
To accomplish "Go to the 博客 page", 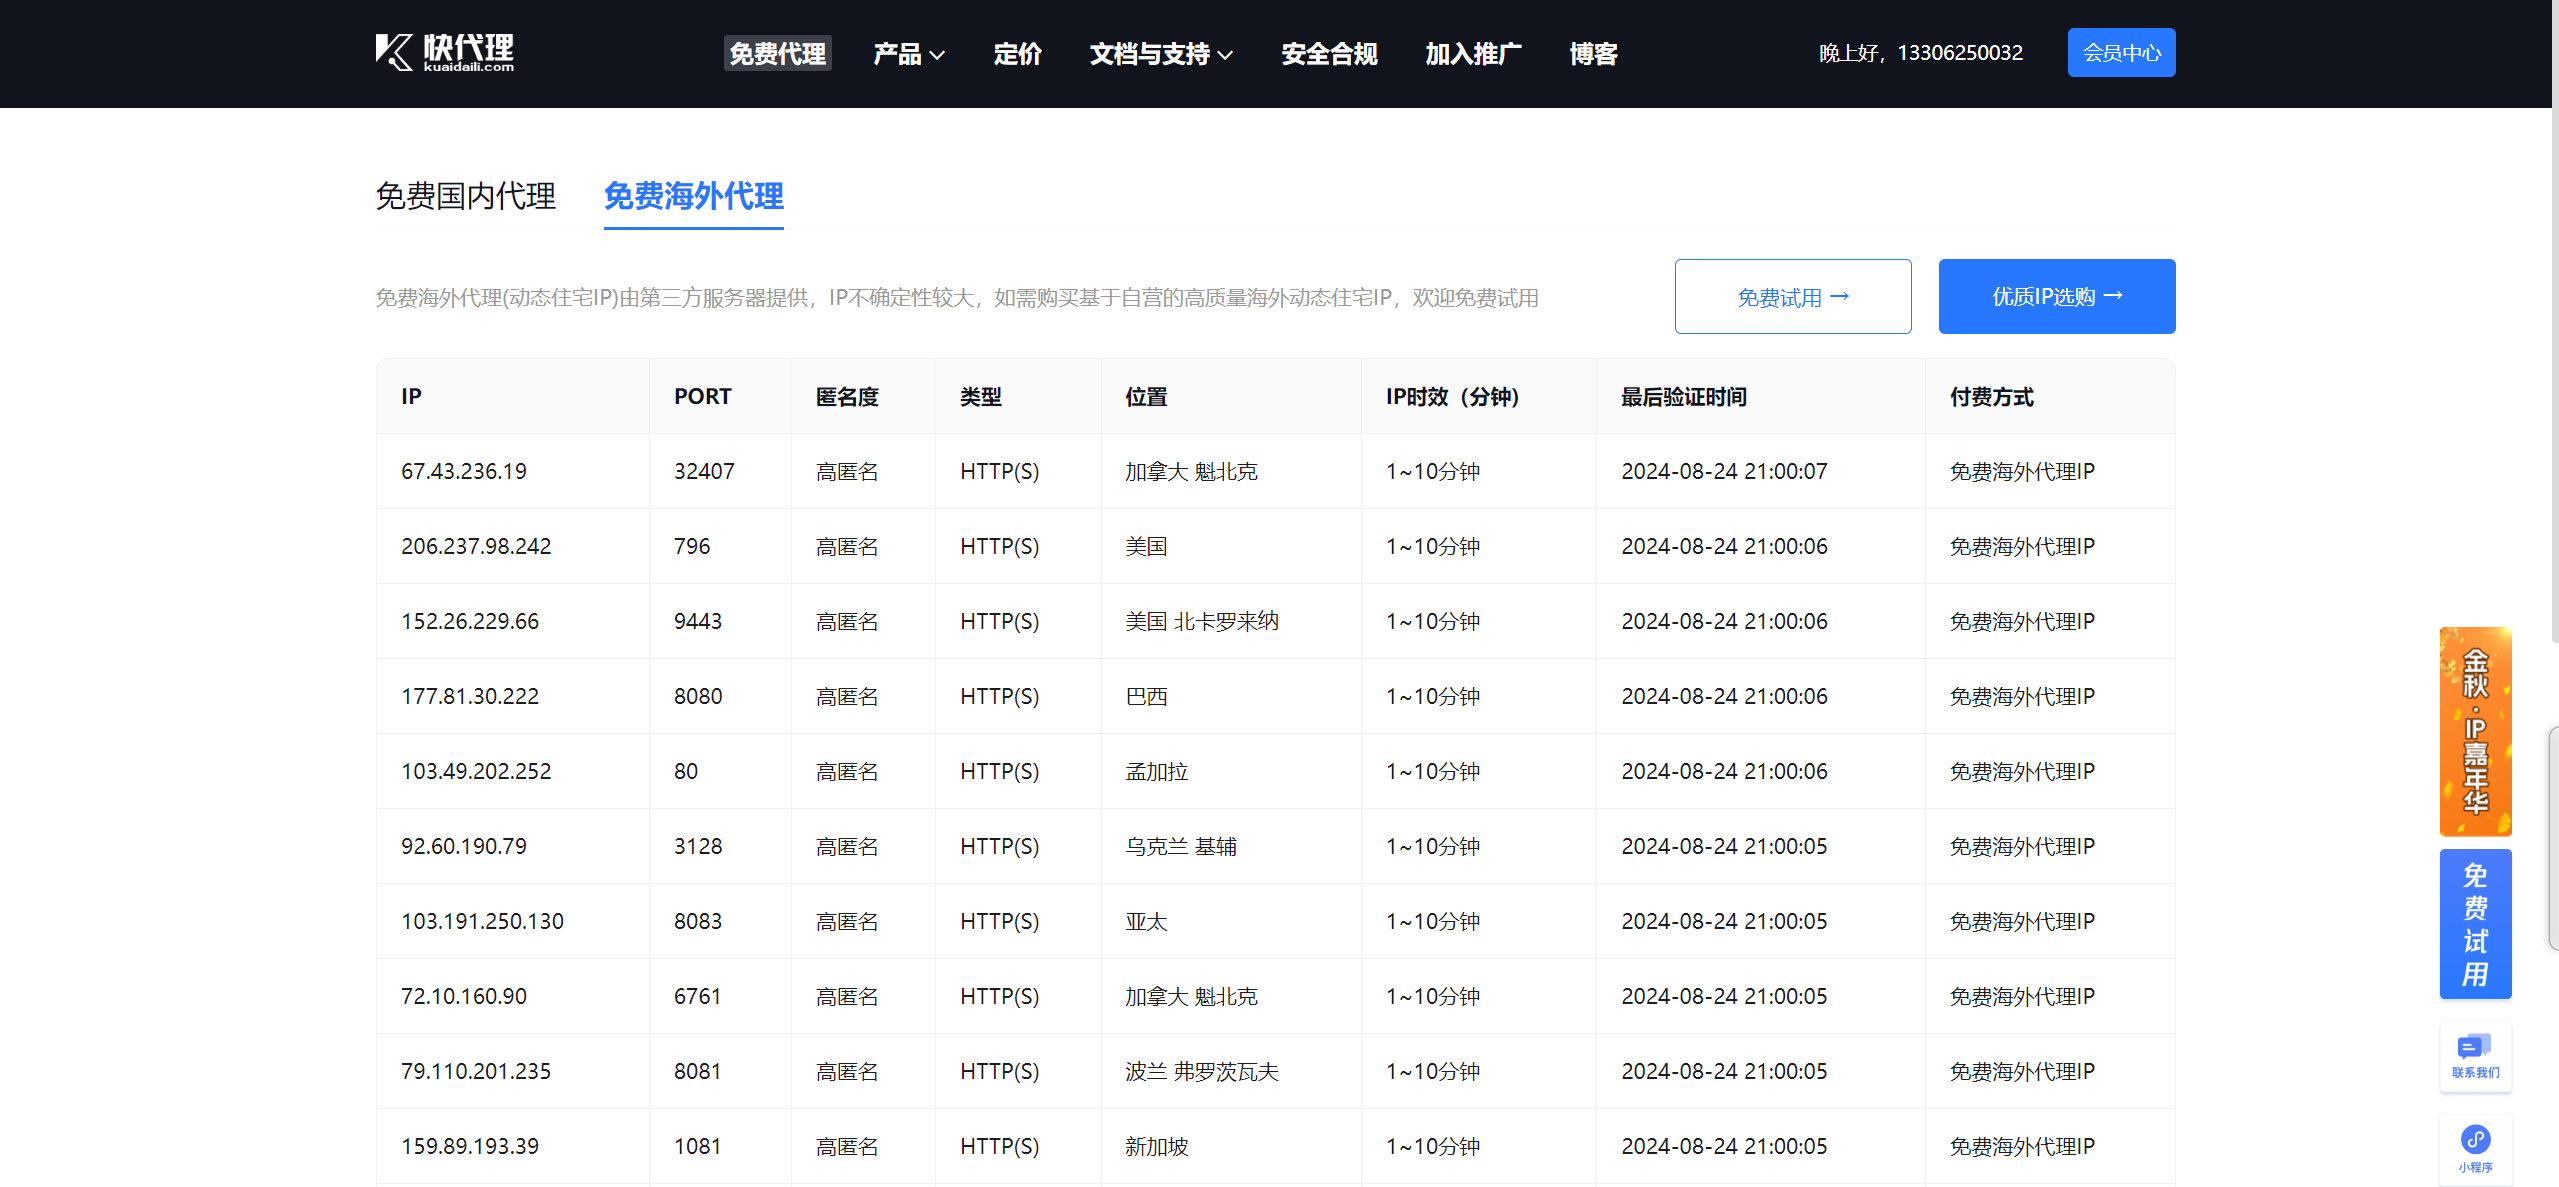I will [1593, 54].
